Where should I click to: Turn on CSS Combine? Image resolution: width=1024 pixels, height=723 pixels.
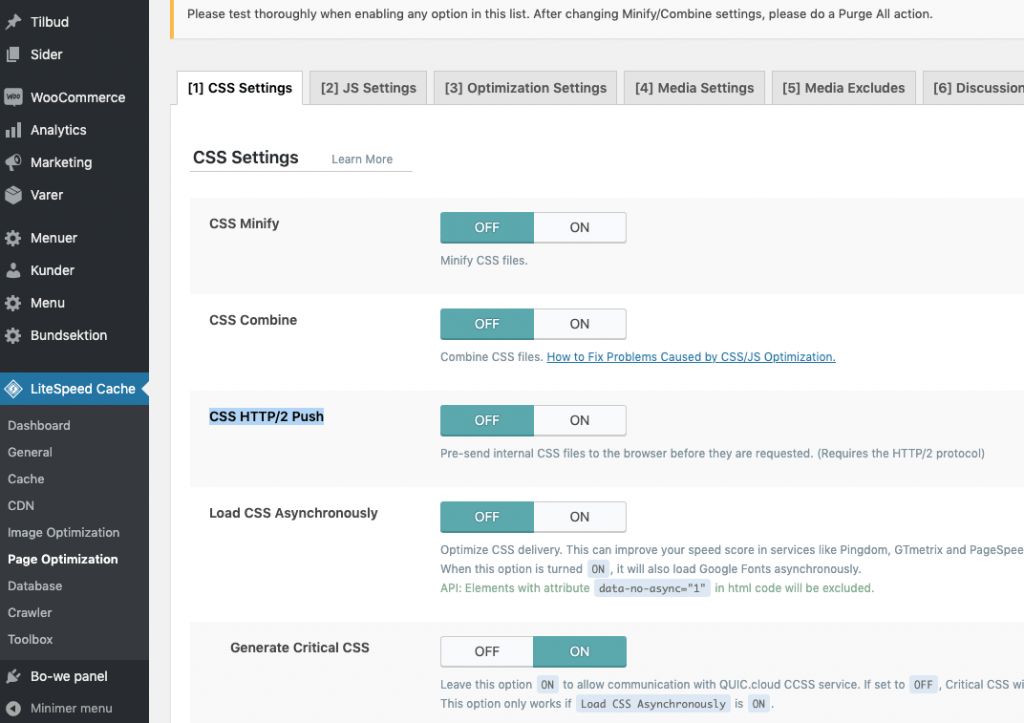[x=580, y=323]
